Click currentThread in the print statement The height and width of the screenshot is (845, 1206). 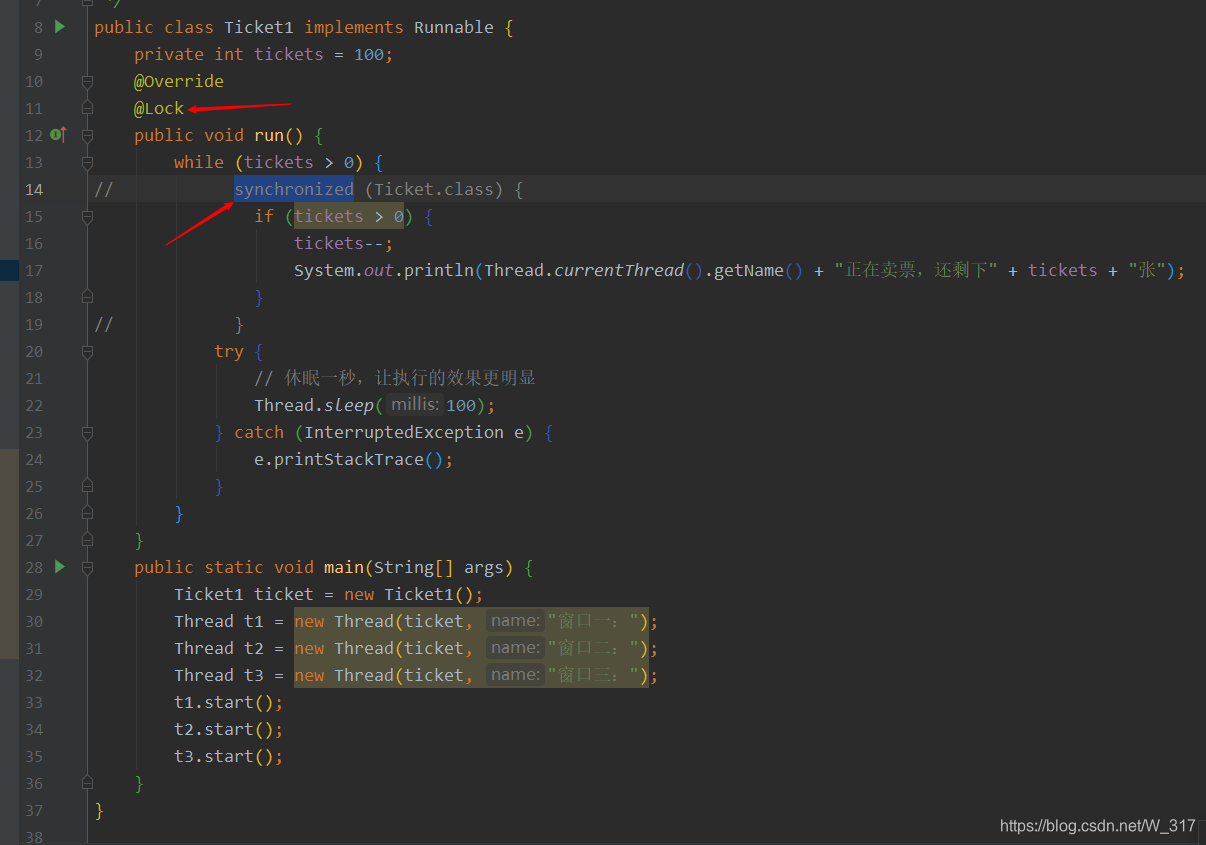point(619,270)
